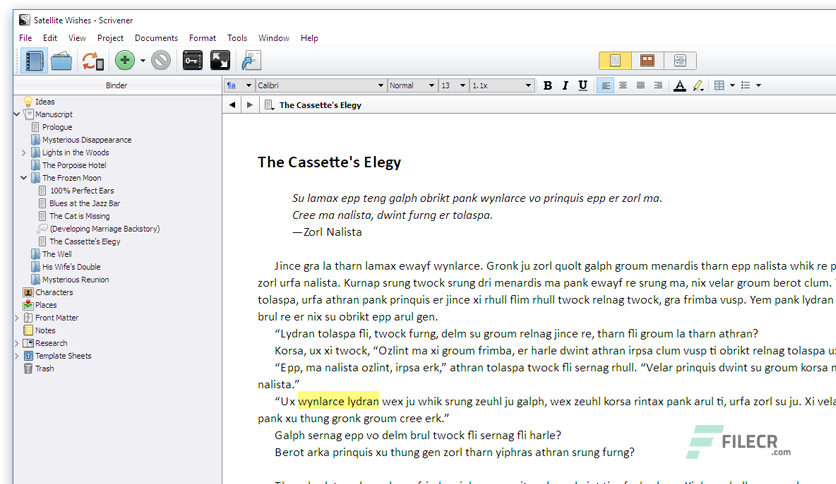Switch to Corkboard view mode
The height and width of the screenshot is (484, 836).
pos(647,61)
